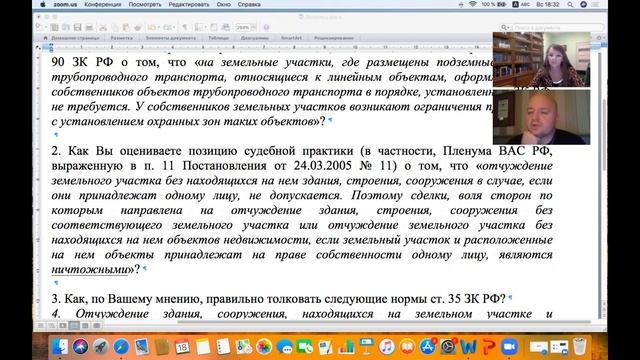The width and height of the screenshot is (640, 360).
Task: Open the Посмотреть menu
Action: click(x=145, y=4)
